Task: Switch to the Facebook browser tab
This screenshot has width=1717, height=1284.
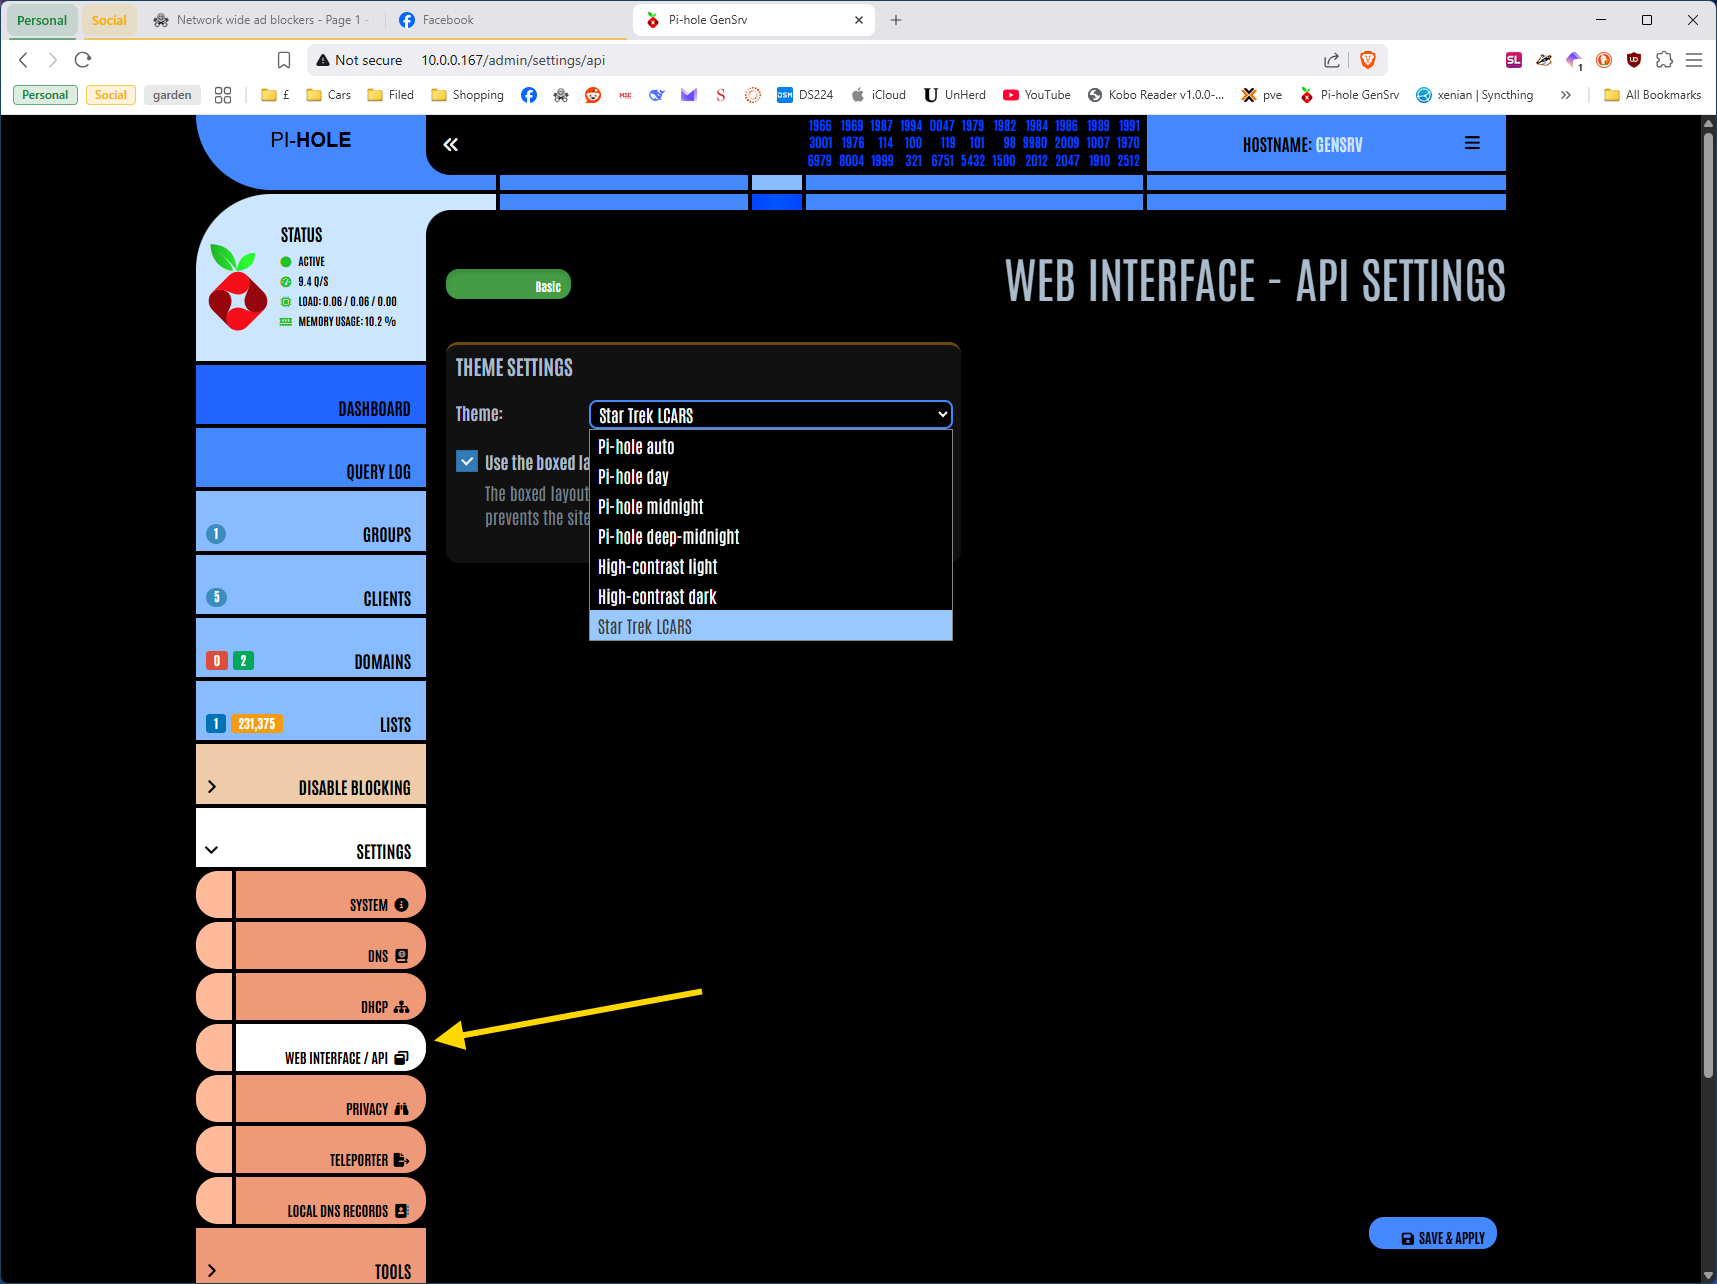Action: (447, 20)
